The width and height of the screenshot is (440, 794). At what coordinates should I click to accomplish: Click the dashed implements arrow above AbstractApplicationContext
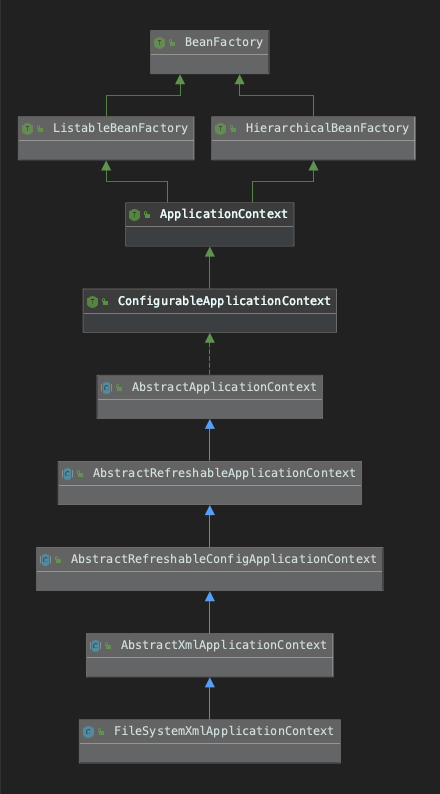point(210,354)
